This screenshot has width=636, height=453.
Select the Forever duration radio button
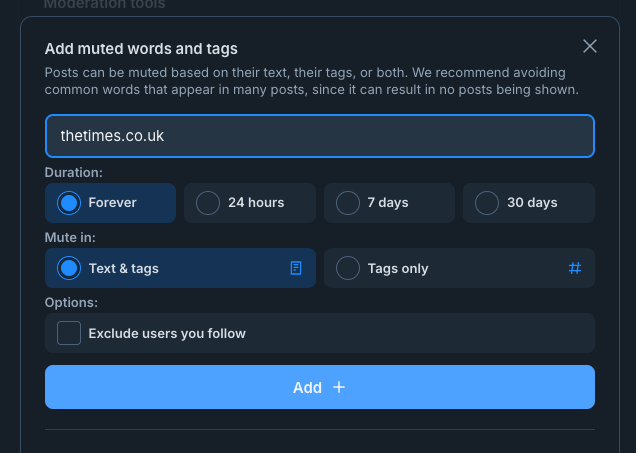(x=69, y=203)
